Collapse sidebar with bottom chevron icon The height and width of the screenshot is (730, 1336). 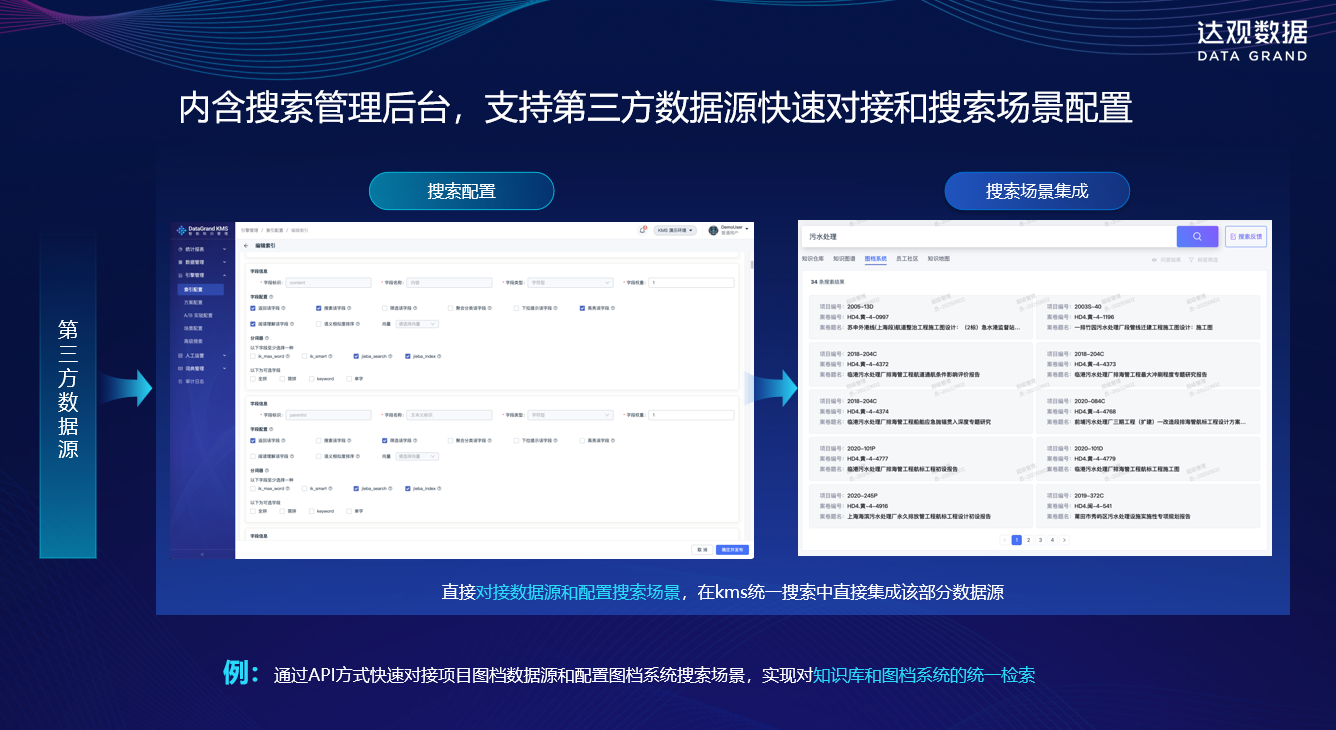click(x=202, y=553)
